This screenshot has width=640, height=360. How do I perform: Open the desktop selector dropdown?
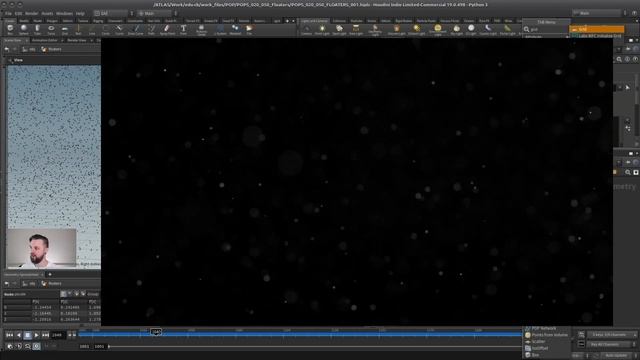coord(113,13)
